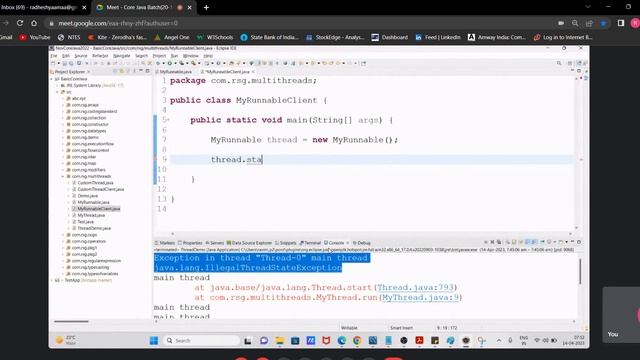Image resolution: width=640 pixels, height=360 pixels.
Task: Click the Save icon in Eclipse toolbar
Action: click(x=64, y=63)
